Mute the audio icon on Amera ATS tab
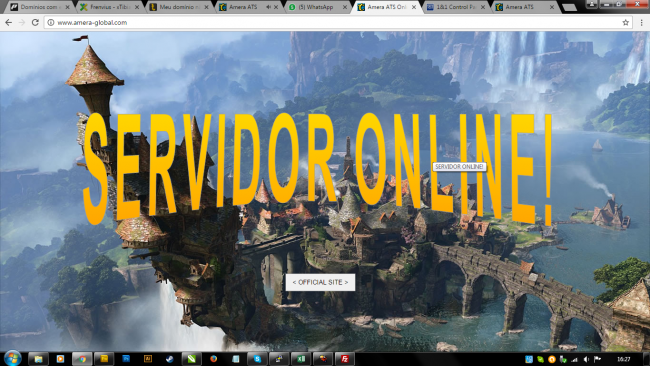This screenshot has width=650, height=366. (268, 7)
